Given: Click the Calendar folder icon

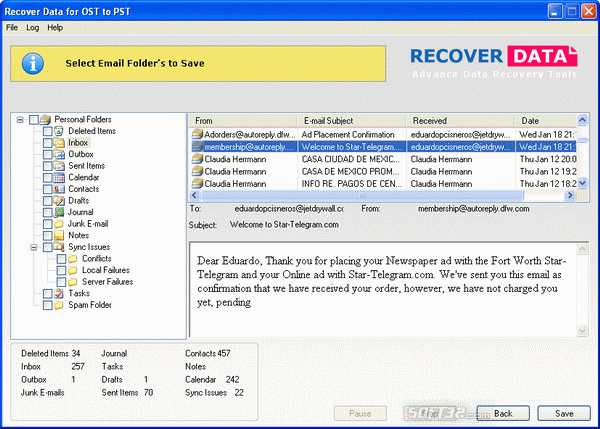Looking at the screenshot, I should coord(59,178).
